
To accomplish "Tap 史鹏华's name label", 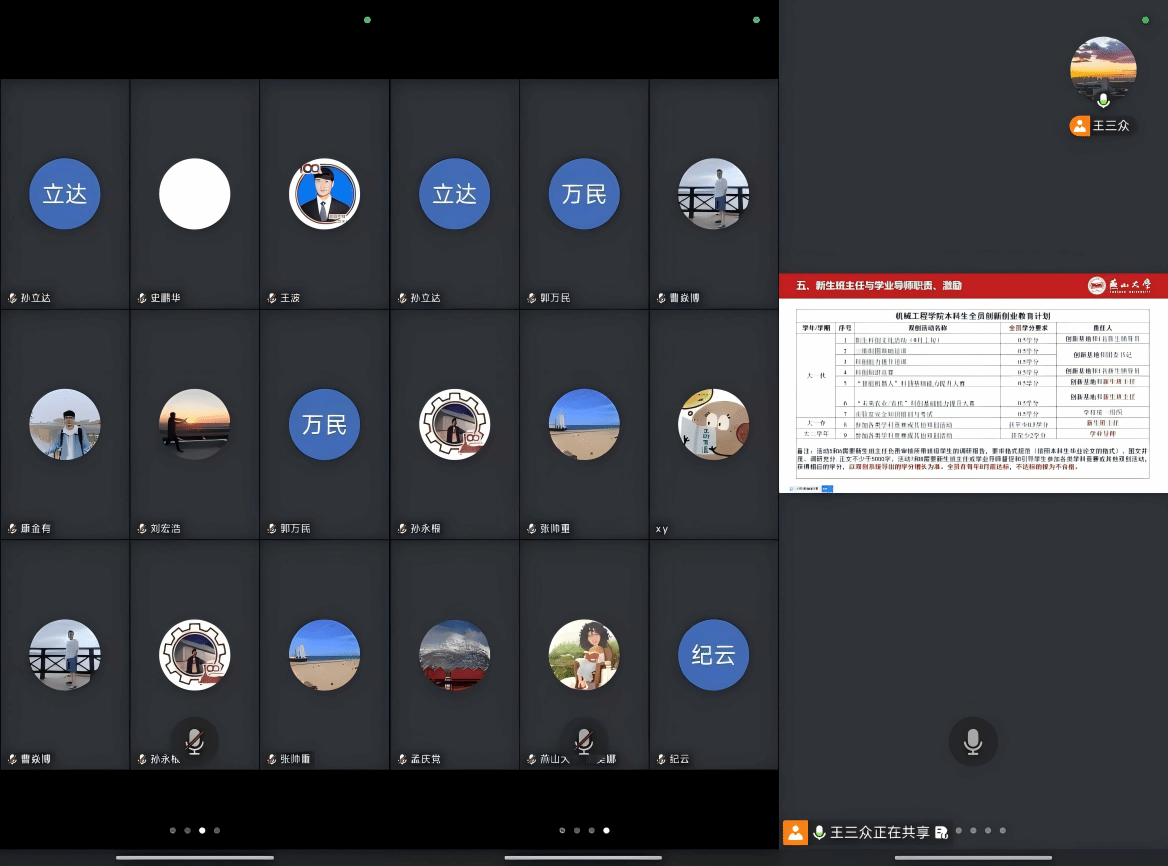I will tap(165, 298).
